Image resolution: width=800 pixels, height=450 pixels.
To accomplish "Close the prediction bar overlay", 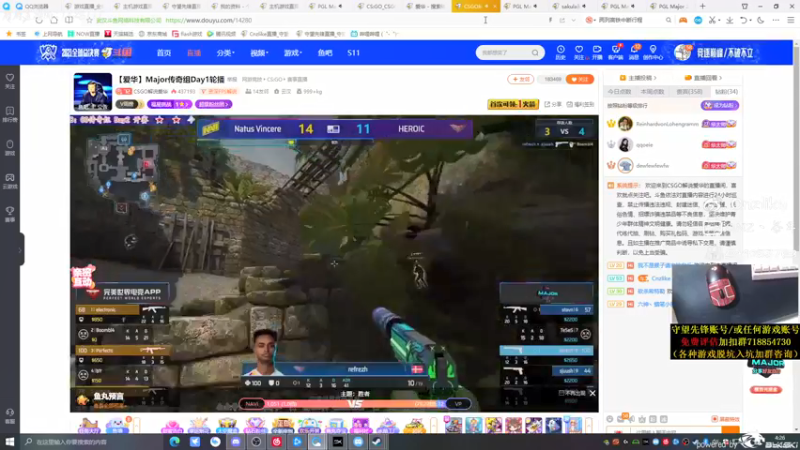I will coord(592,393).
